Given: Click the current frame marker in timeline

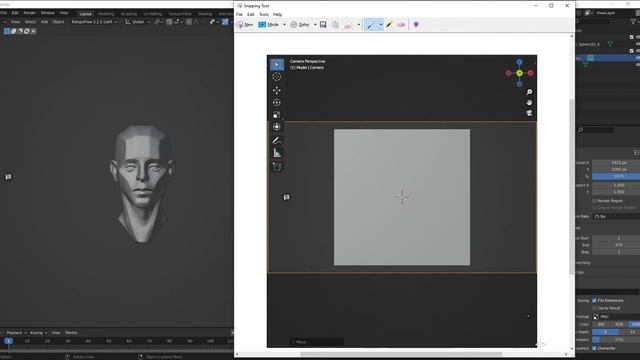Looking at the screenshot, I should tap(8, 341).
